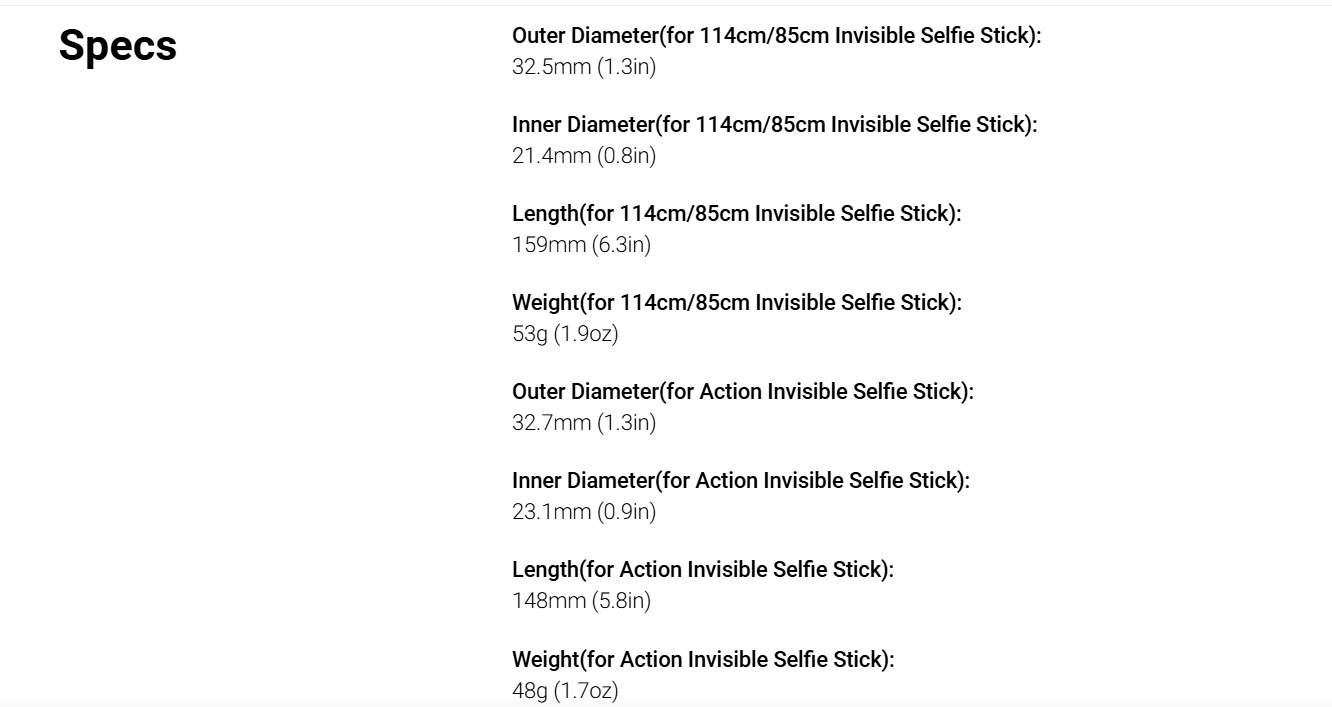The width and height of the screenshot is (1332, 707).
Task: Click Length label for 114cm/85cm Selfie Stick
Action: coord(736,214)
